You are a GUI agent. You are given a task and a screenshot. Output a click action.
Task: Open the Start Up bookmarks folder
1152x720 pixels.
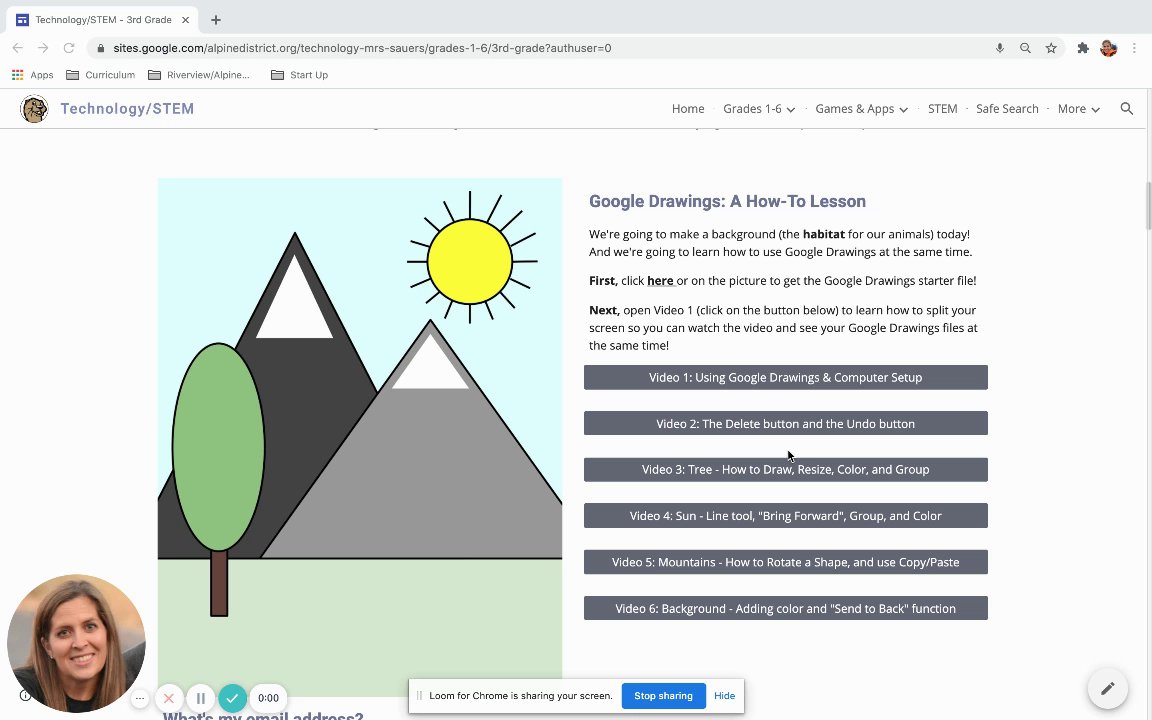click(x=299, y=75)
